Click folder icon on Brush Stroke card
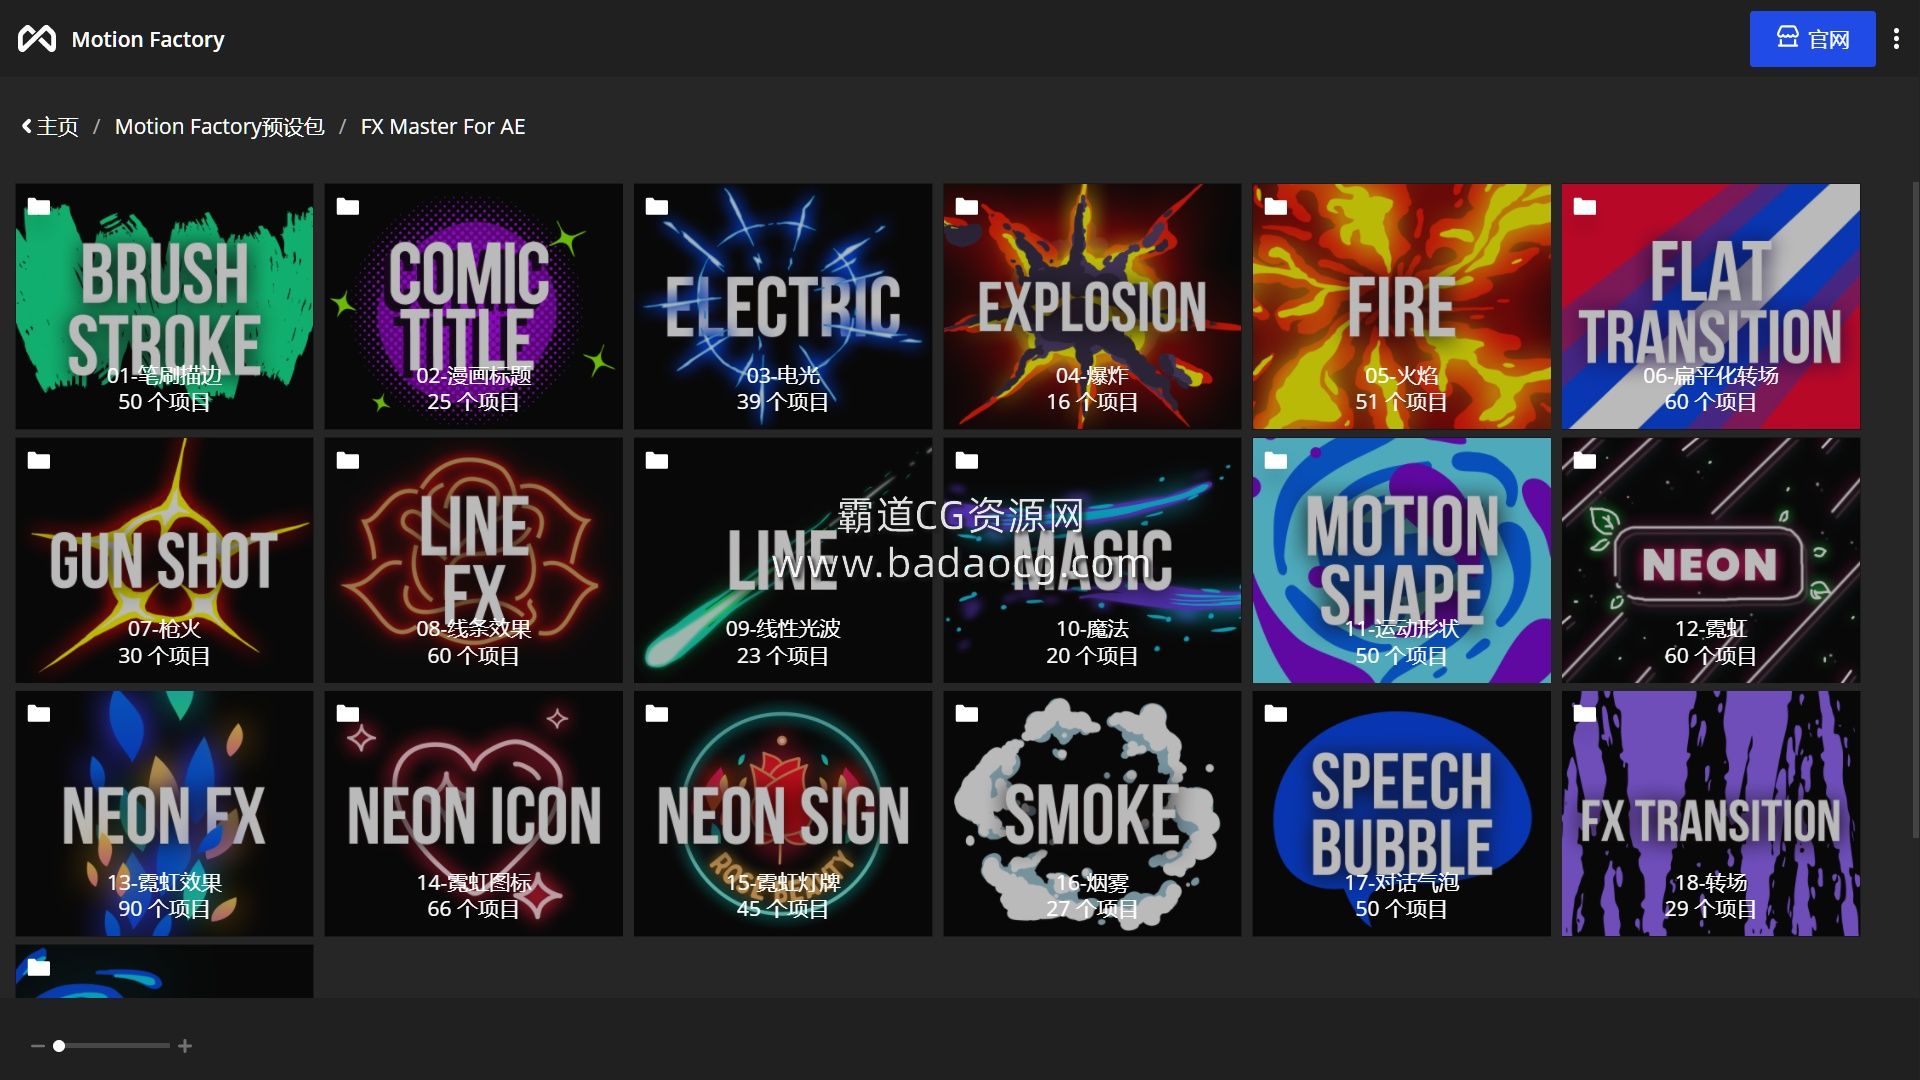Viewport: 1920px width, 1080px height. (x=39, y=207)
